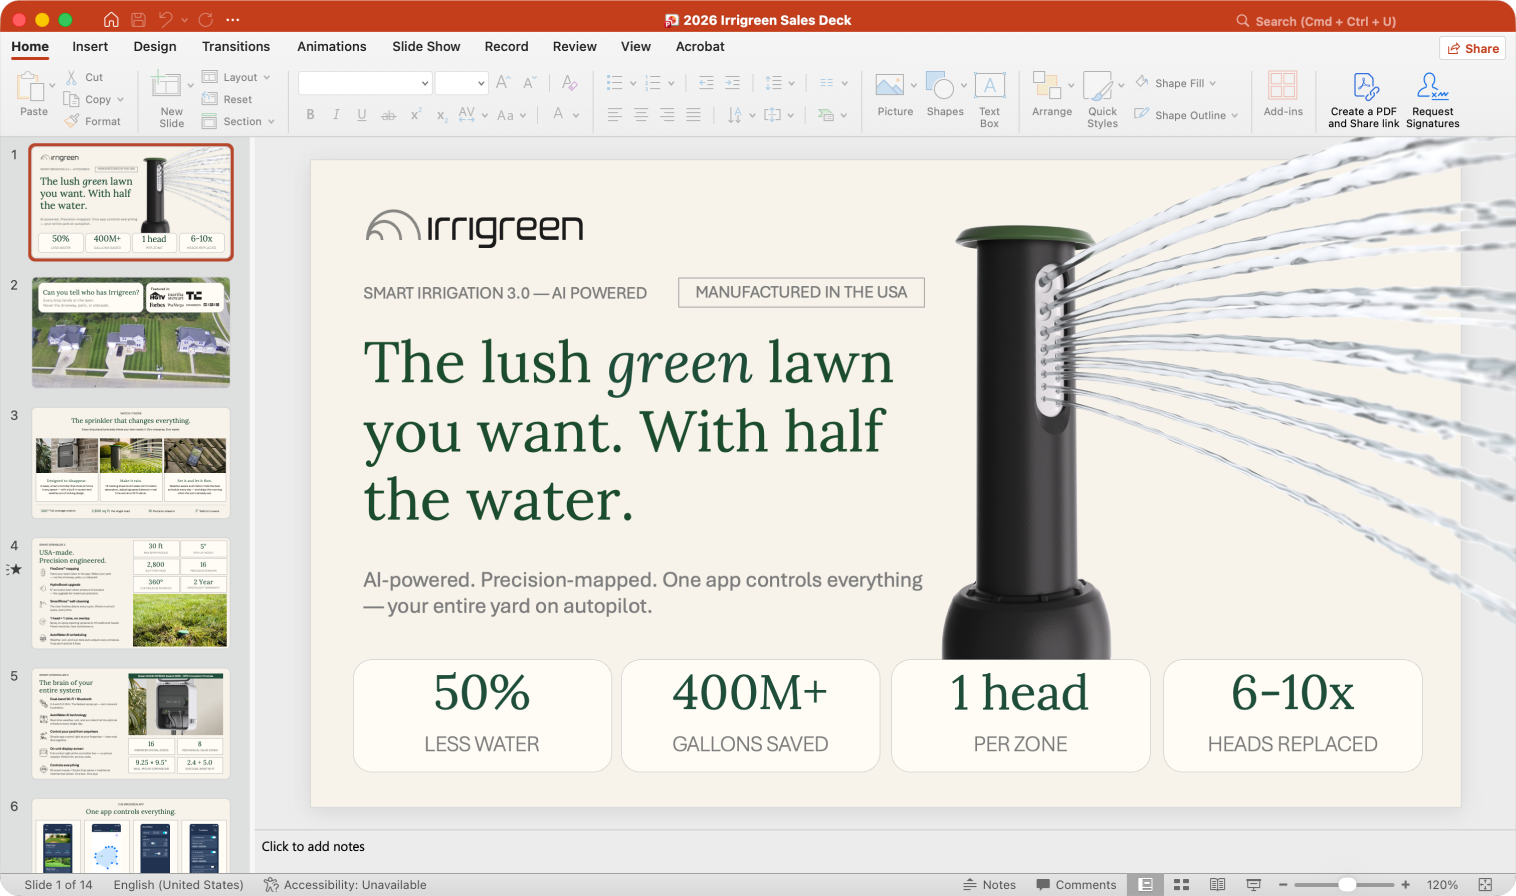Toggle Bold formatting
Image resolution: width=1516 pixels, height=896 pixels.
(x=310, y=115)
